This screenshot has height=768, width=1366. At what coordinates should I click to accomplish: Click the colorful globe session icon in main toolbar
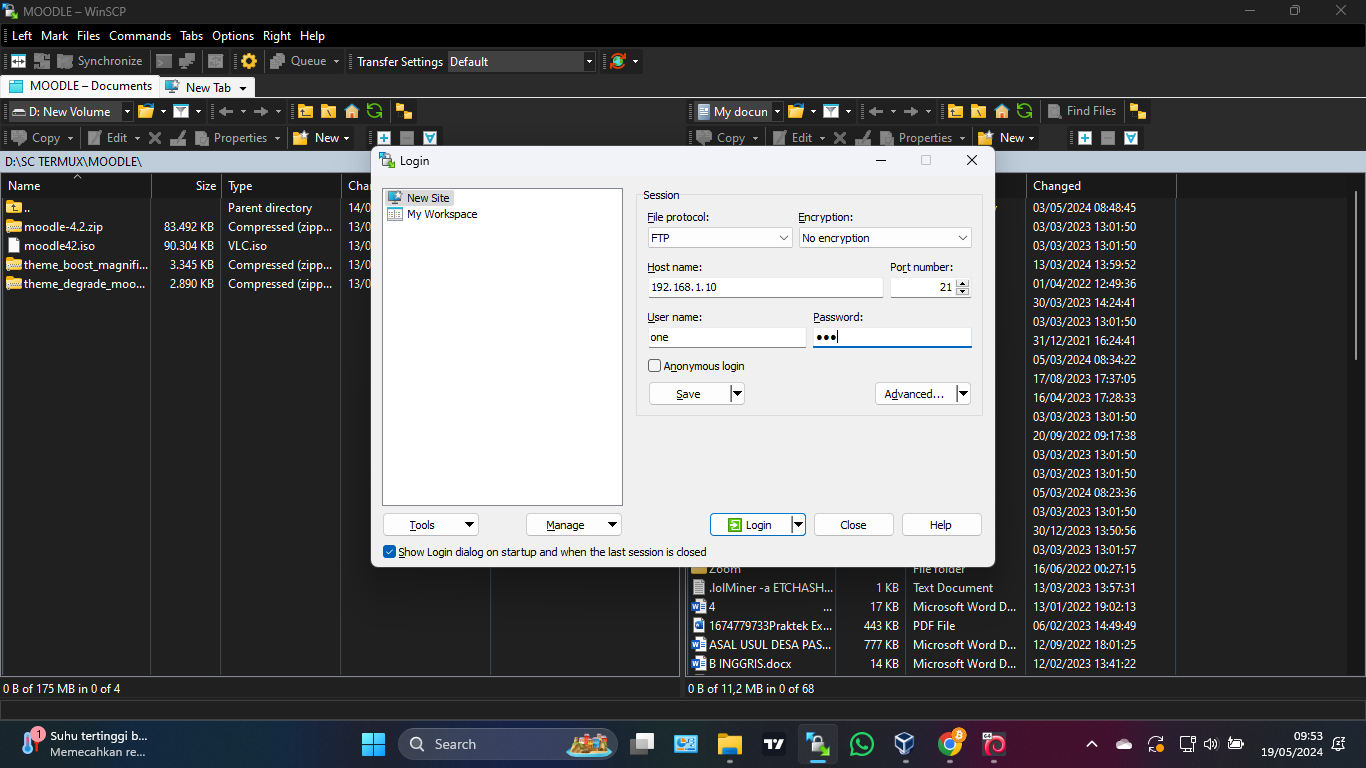(x=618, y=61)
